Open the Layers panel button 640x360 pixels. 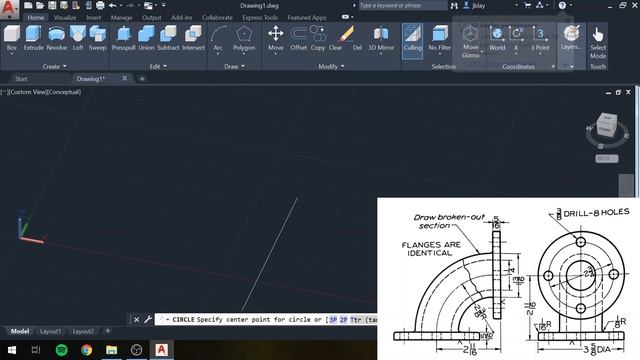click(x=571, y=38)
